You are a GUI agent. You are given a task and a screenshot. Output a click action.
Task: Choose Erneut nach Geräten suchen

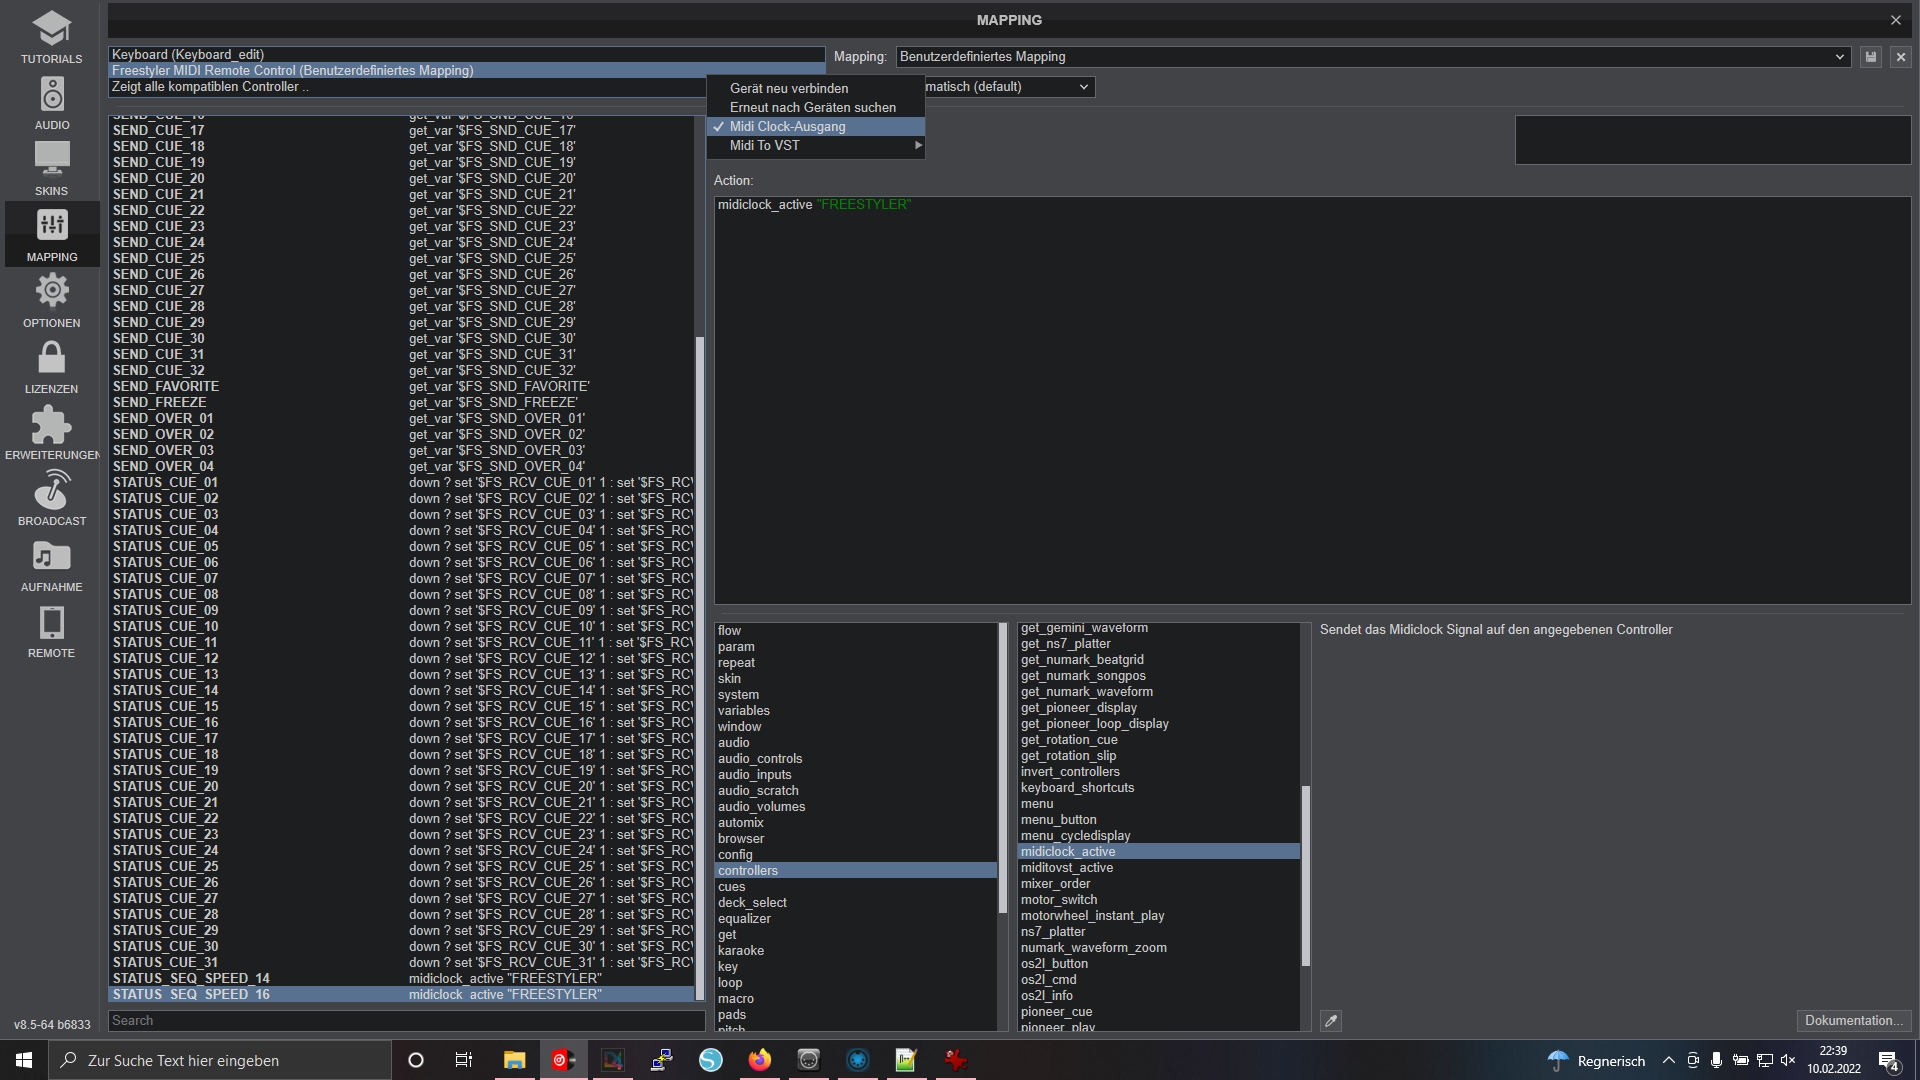[812, 108]
